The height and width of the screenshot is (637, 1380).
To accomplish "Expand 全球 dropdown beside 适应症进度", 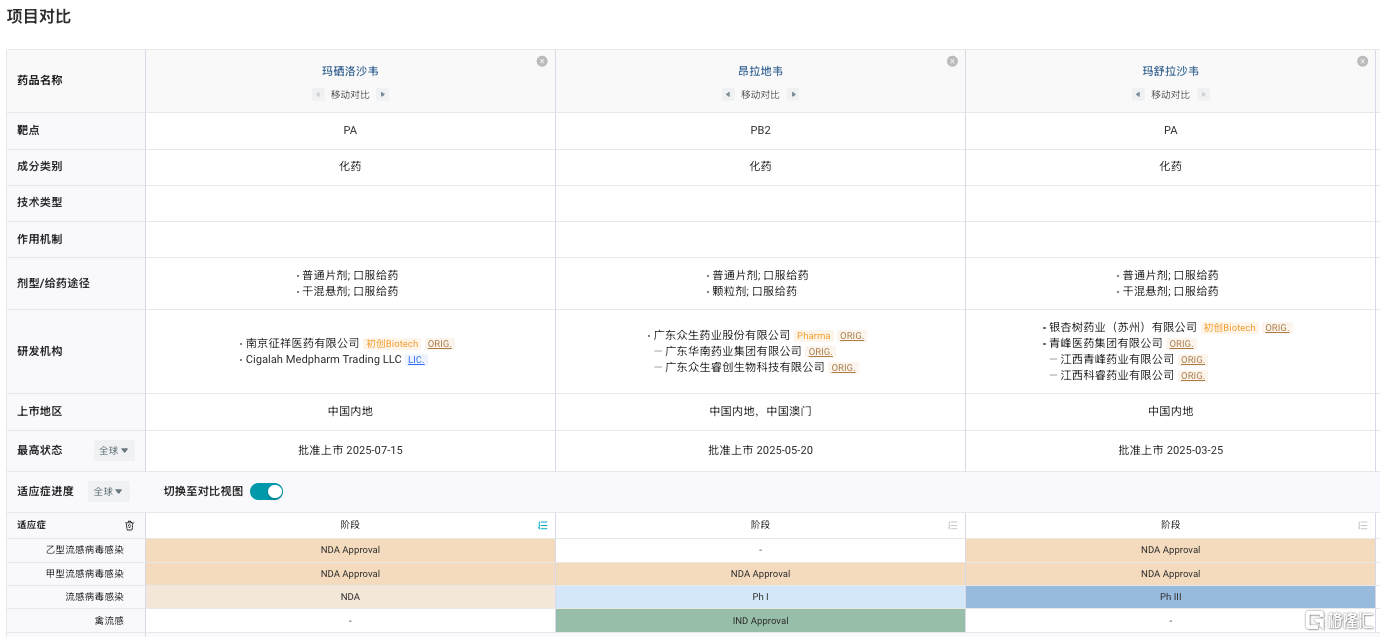I will (x=108, y=491).
